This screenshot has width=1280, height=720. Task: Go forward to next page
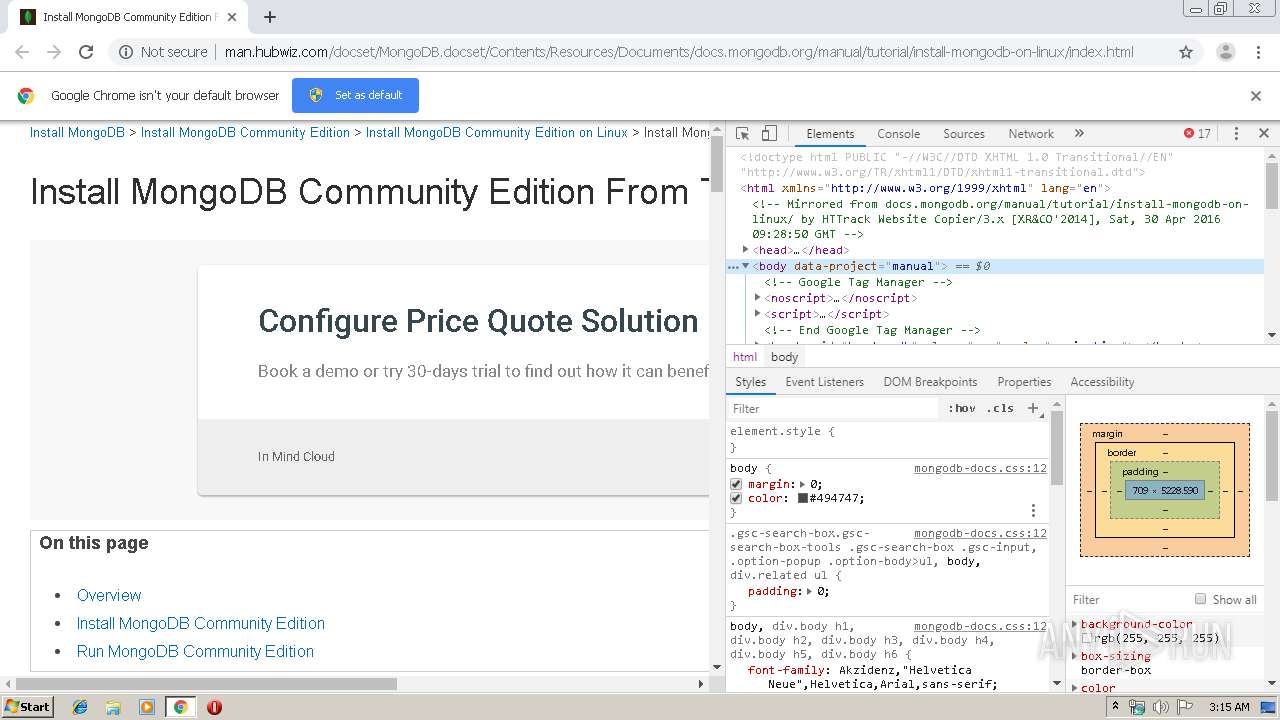pyautogui.click(x=54, y=52)
